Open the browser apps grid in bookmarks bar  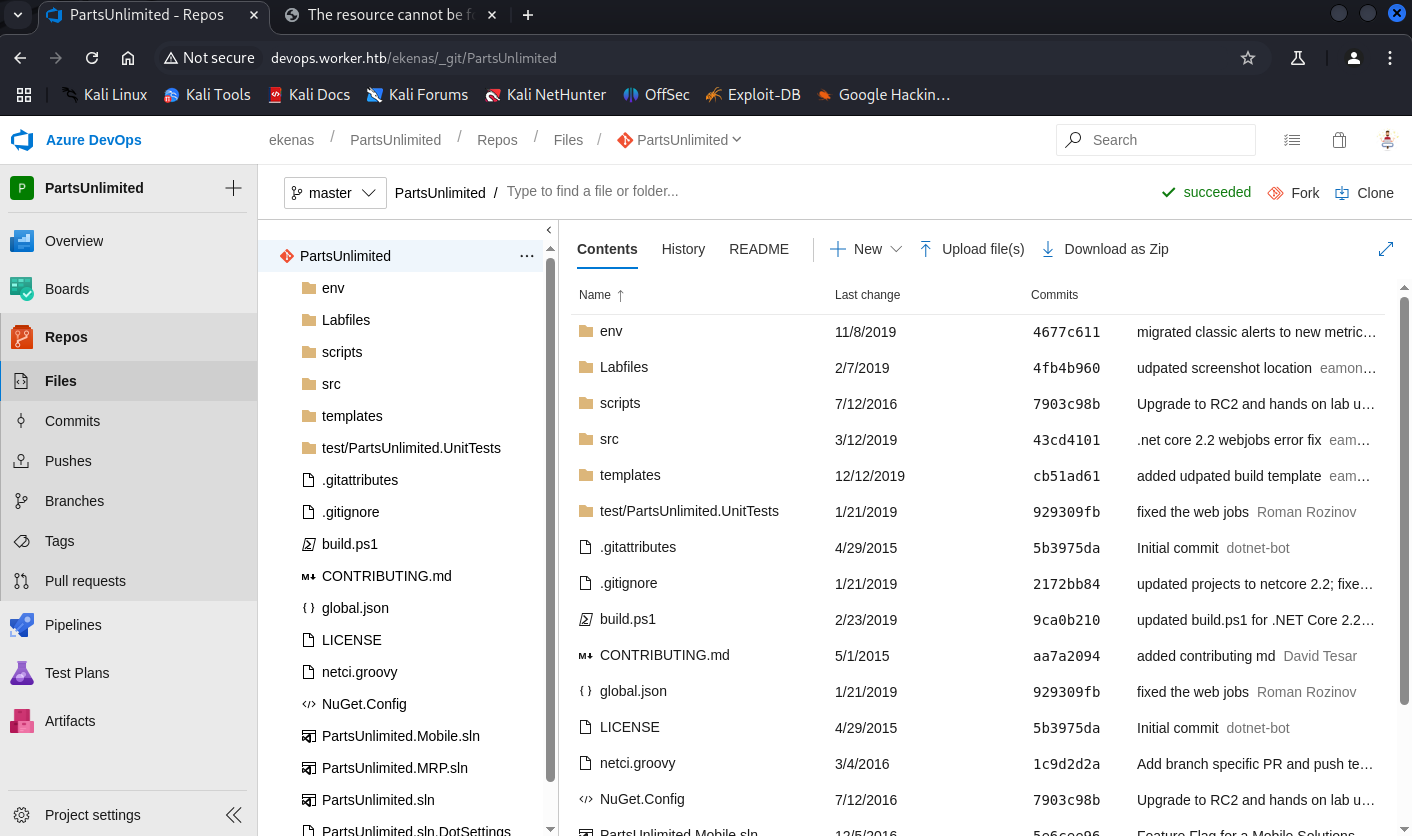pos(24,95)
